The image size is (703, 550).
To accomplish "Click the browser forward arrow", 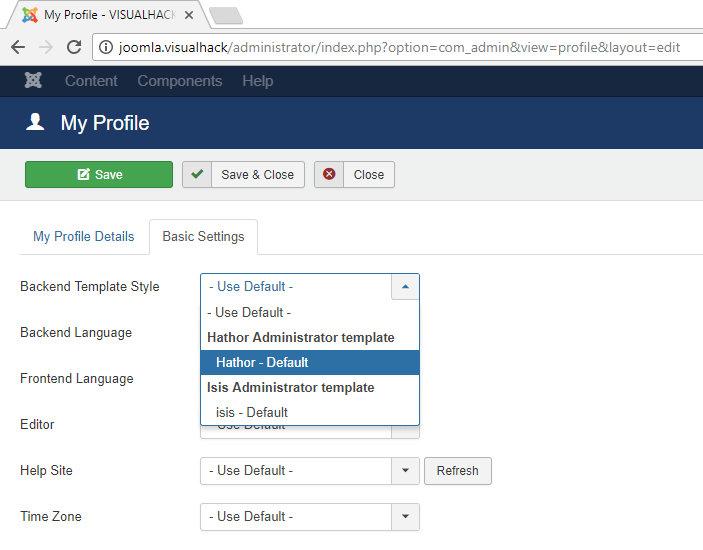I will 46,47.
